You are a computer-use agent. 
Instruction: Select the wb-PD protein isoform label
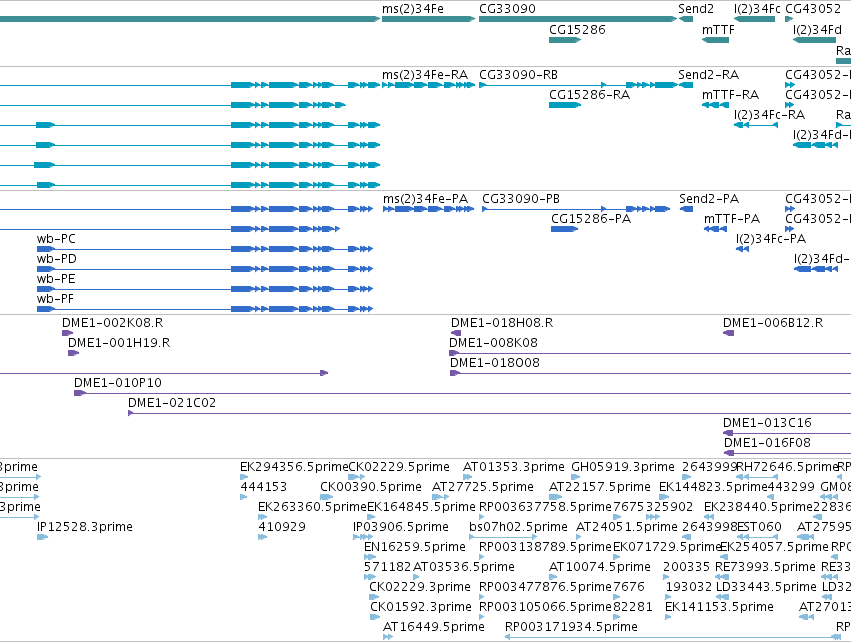(56, 259)
